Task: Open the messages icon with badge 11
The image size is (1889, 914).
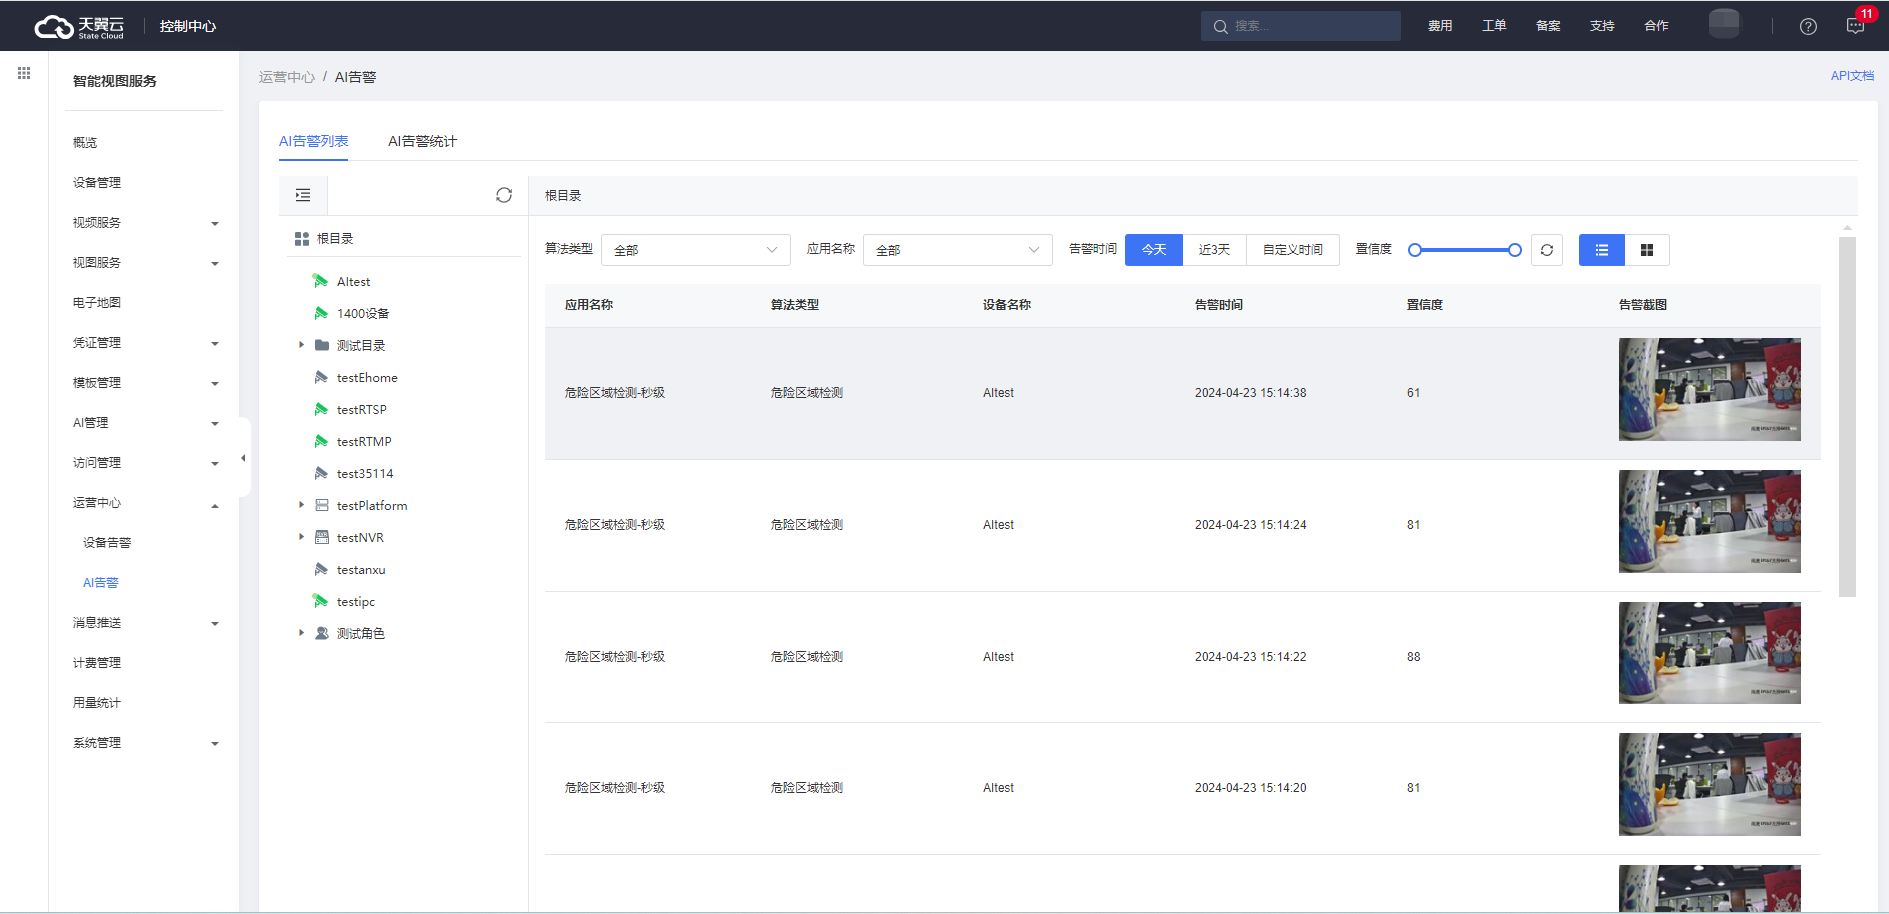Action: coord(1856,26)
